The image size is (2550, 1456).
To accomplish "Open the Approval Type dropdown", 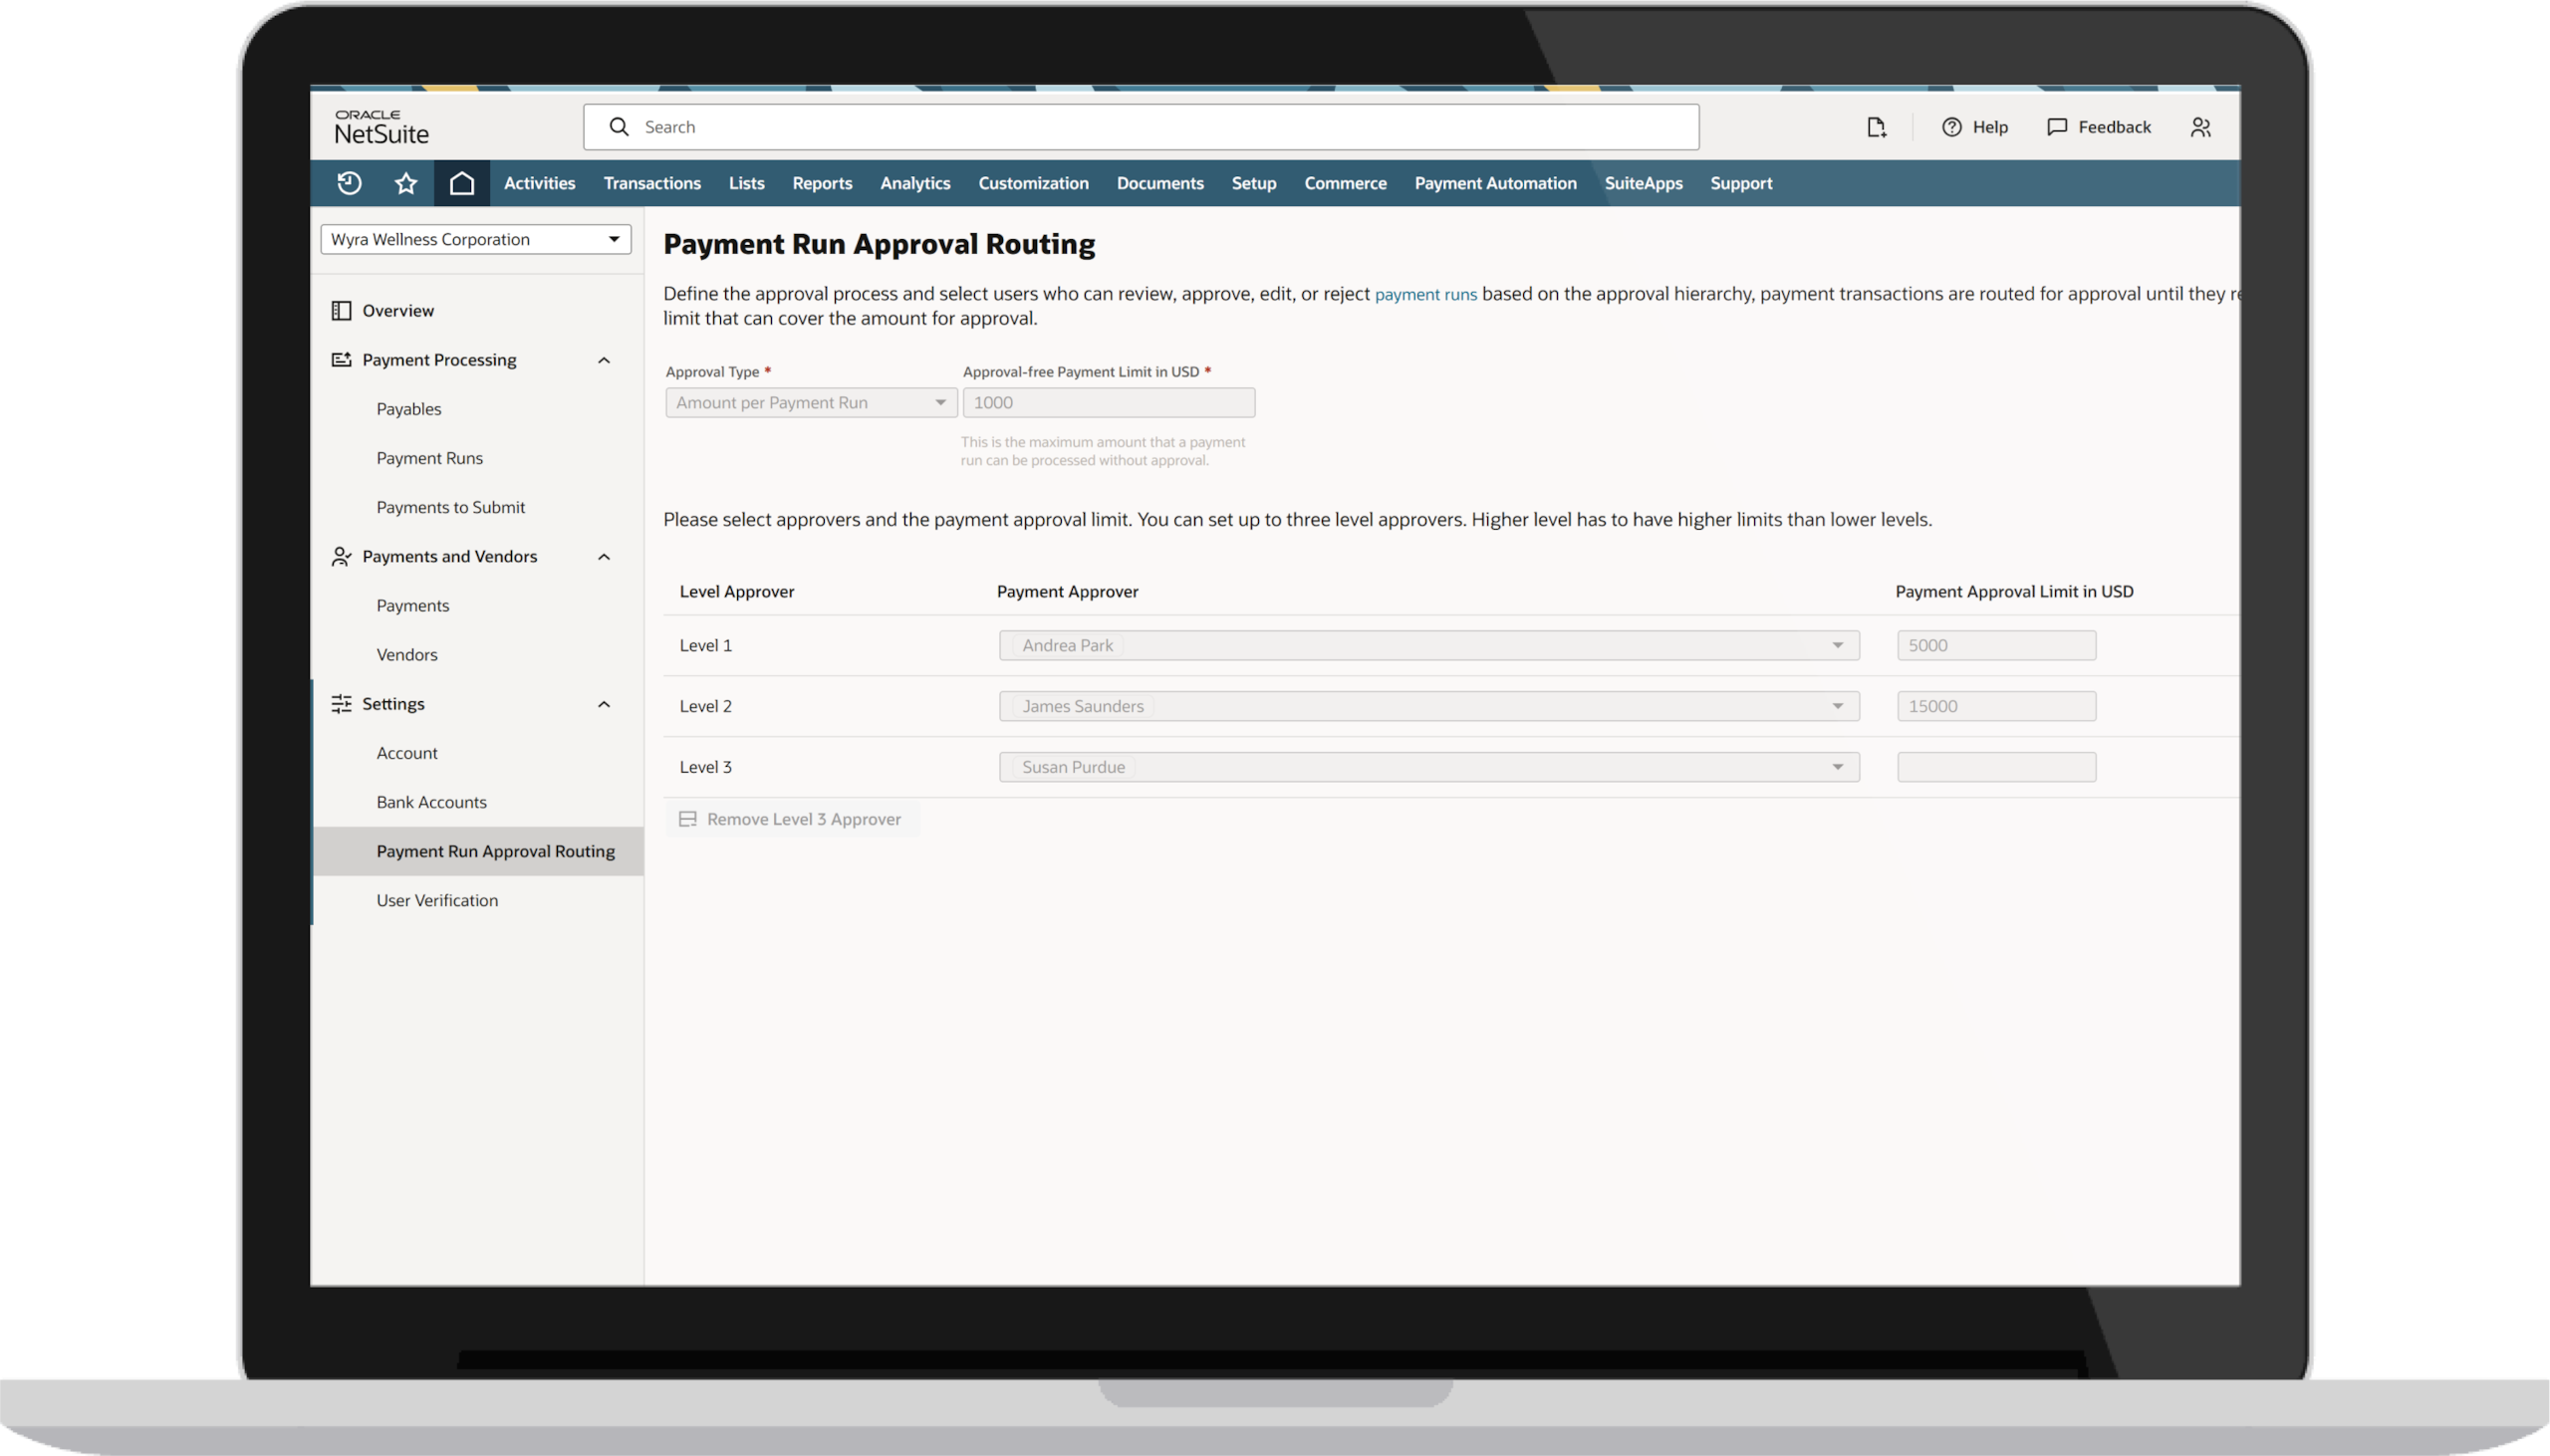I will coord(810,402).
